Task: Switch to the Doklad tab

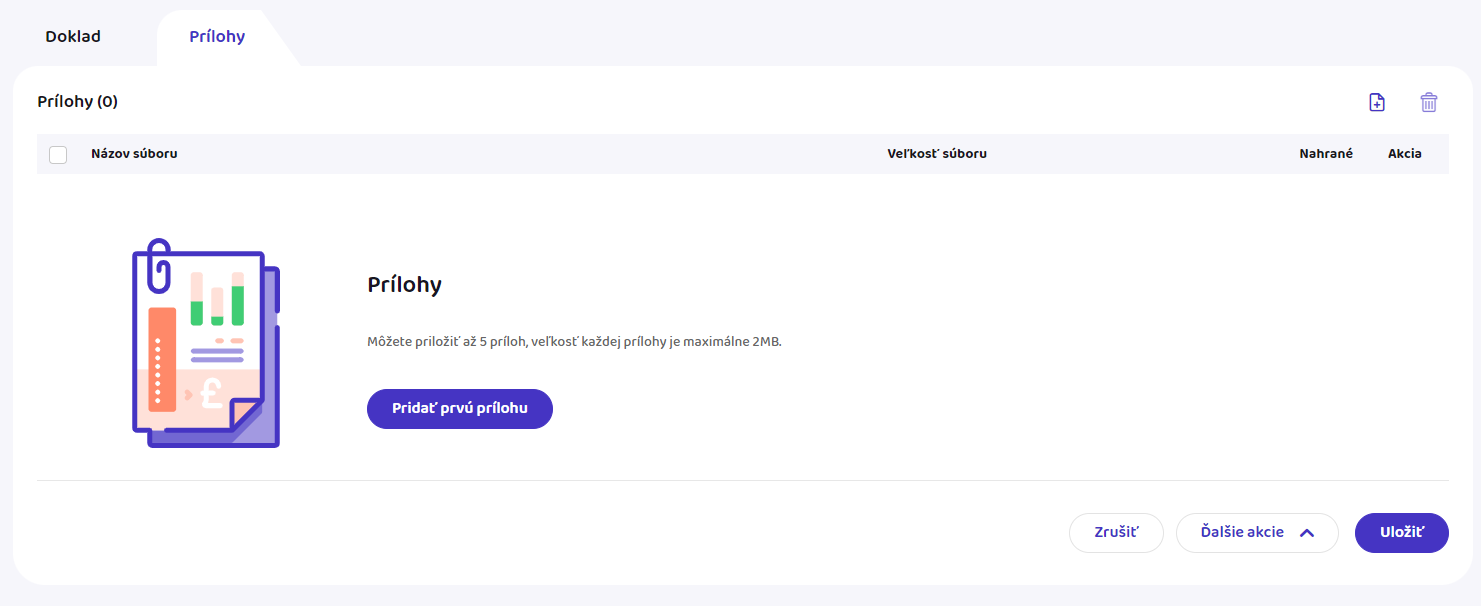Action: coord(73,37)
